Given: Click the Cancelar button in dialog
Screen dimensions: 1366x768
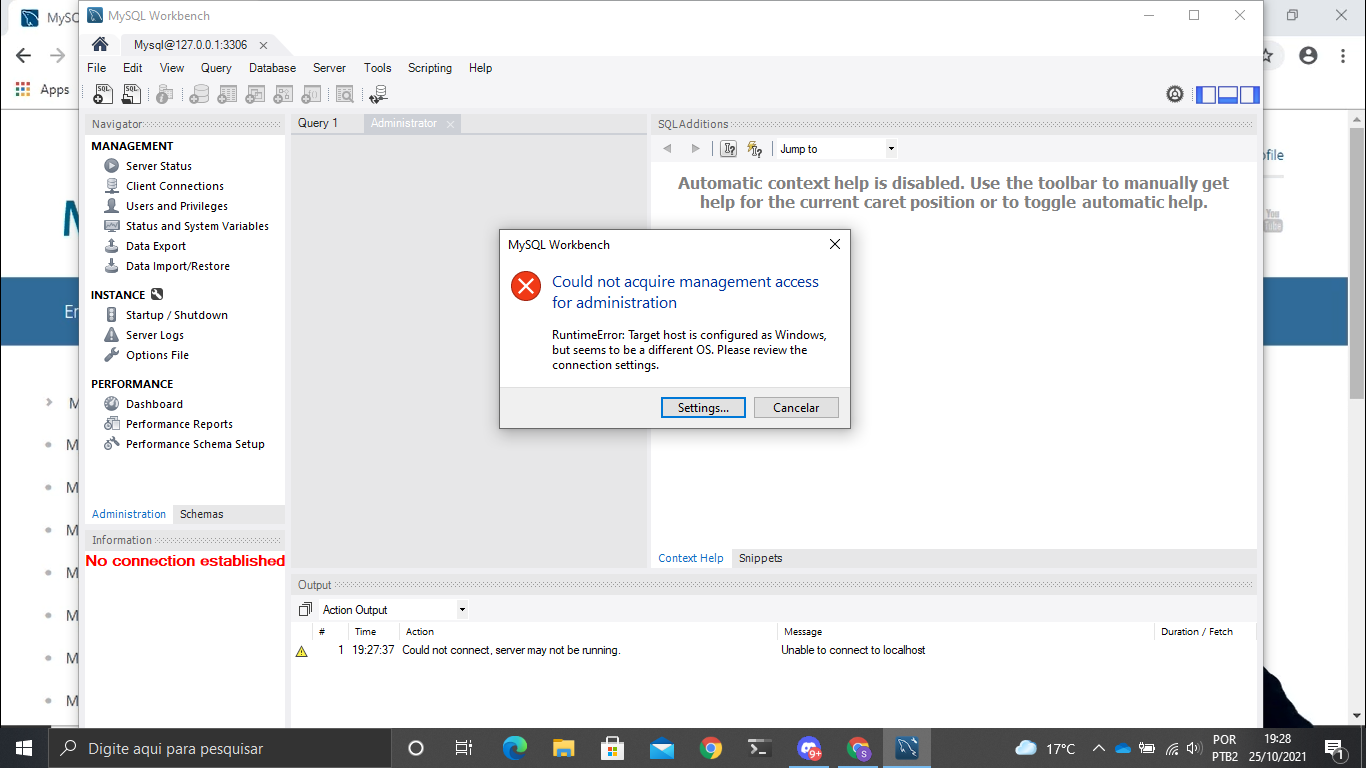Looking at the screenshot, I should click(x=796, y=408).
